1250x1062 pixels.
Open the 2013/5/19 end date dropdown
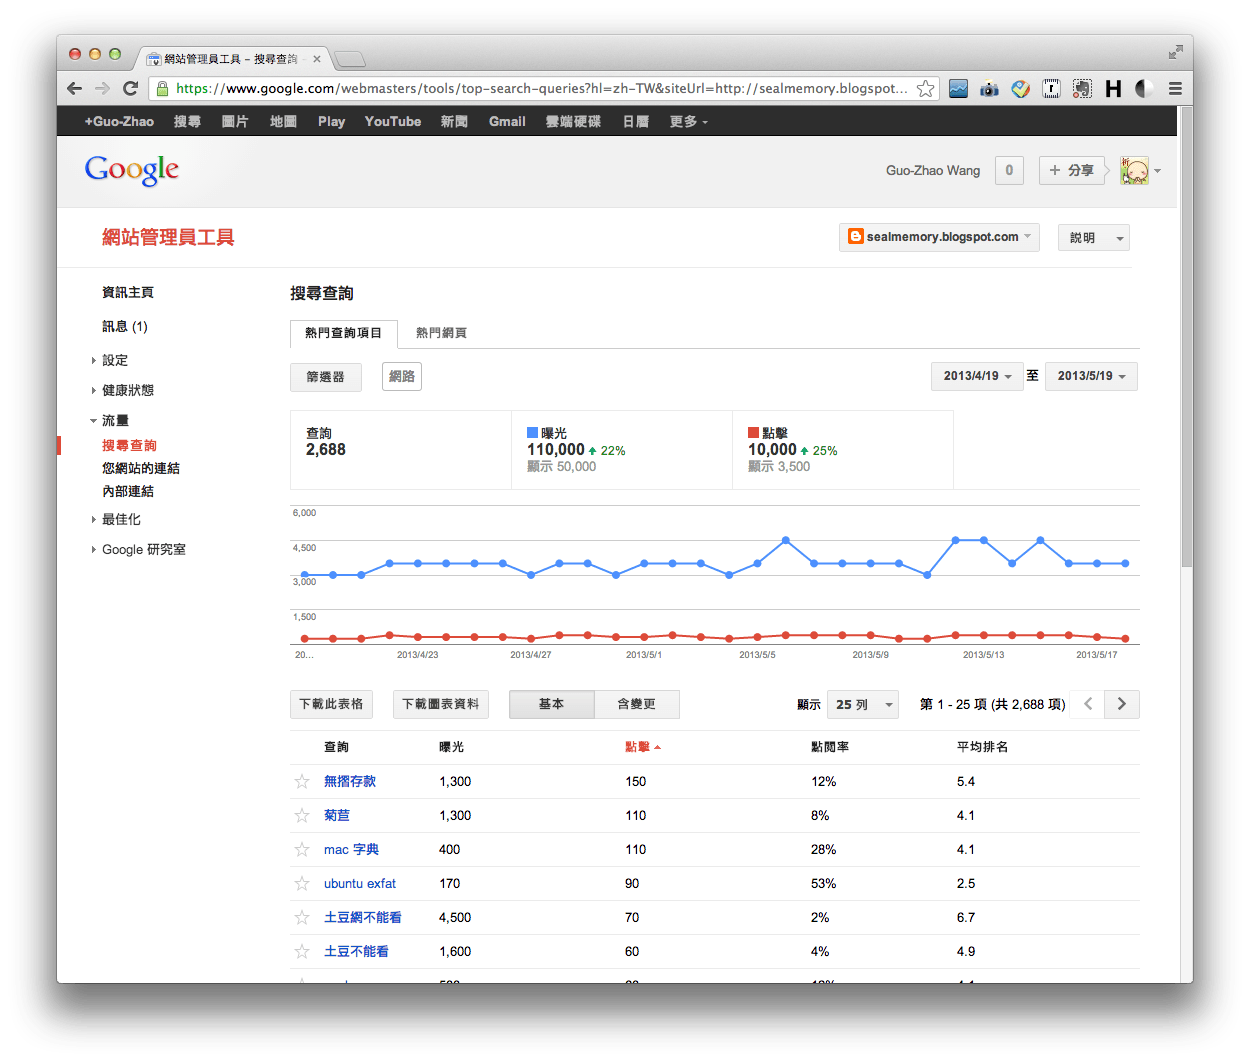[x=1091, y=376]
